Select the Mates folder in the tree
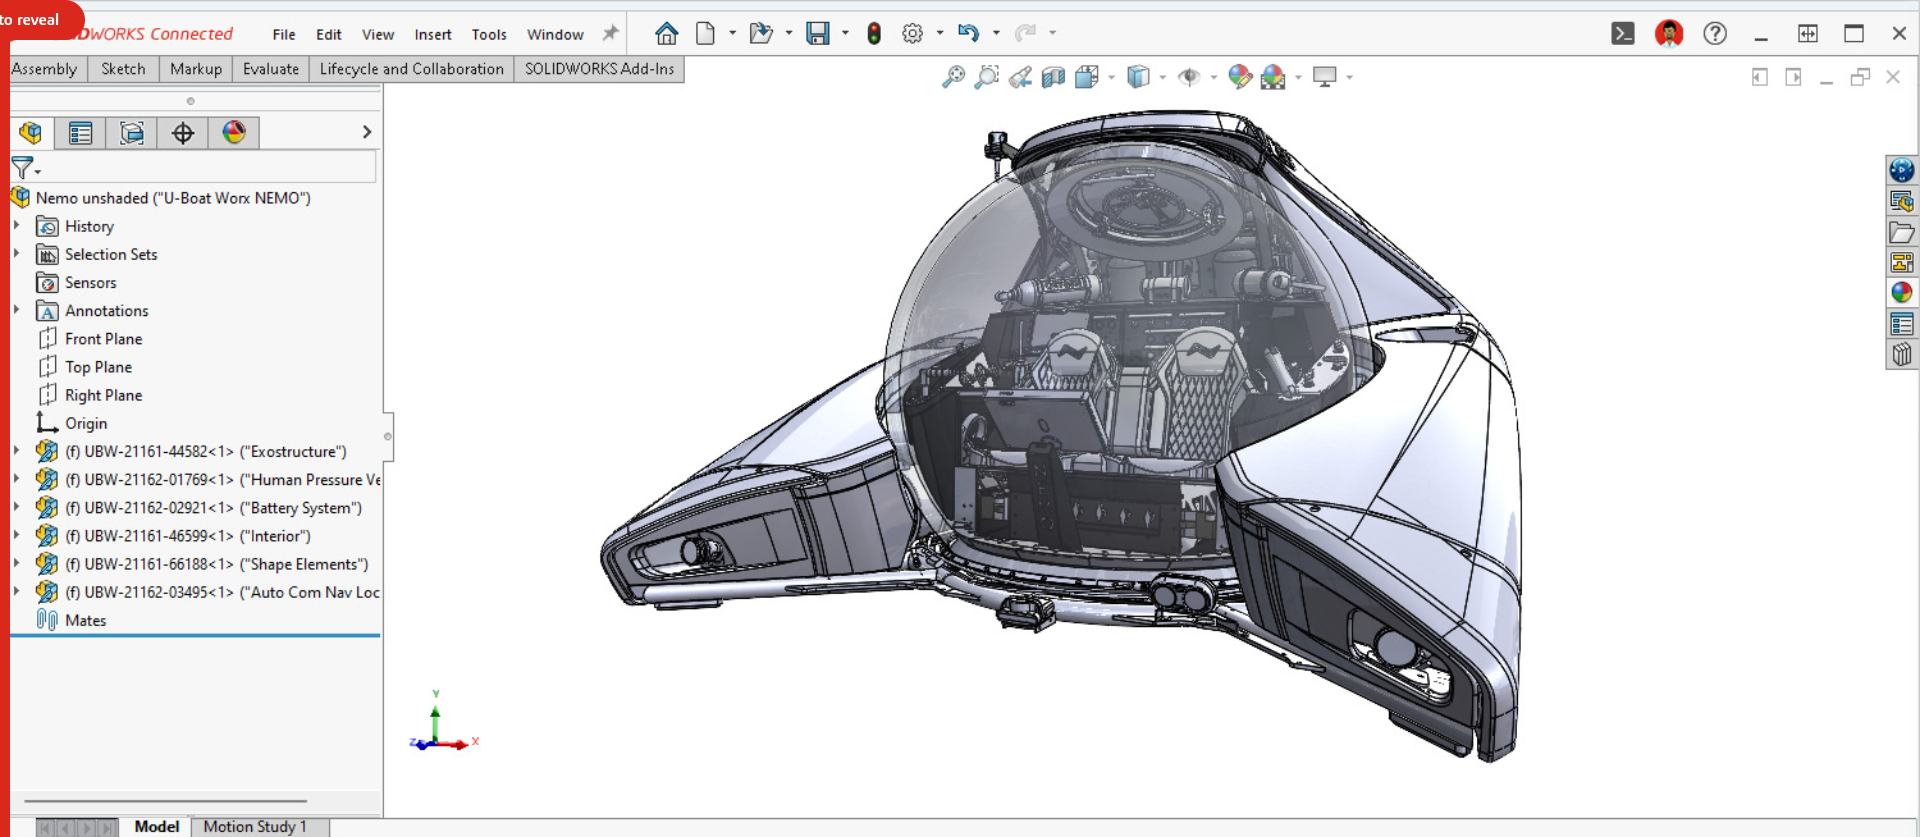Viewport: 1920px width, 837px height. [x=86, y=620]
